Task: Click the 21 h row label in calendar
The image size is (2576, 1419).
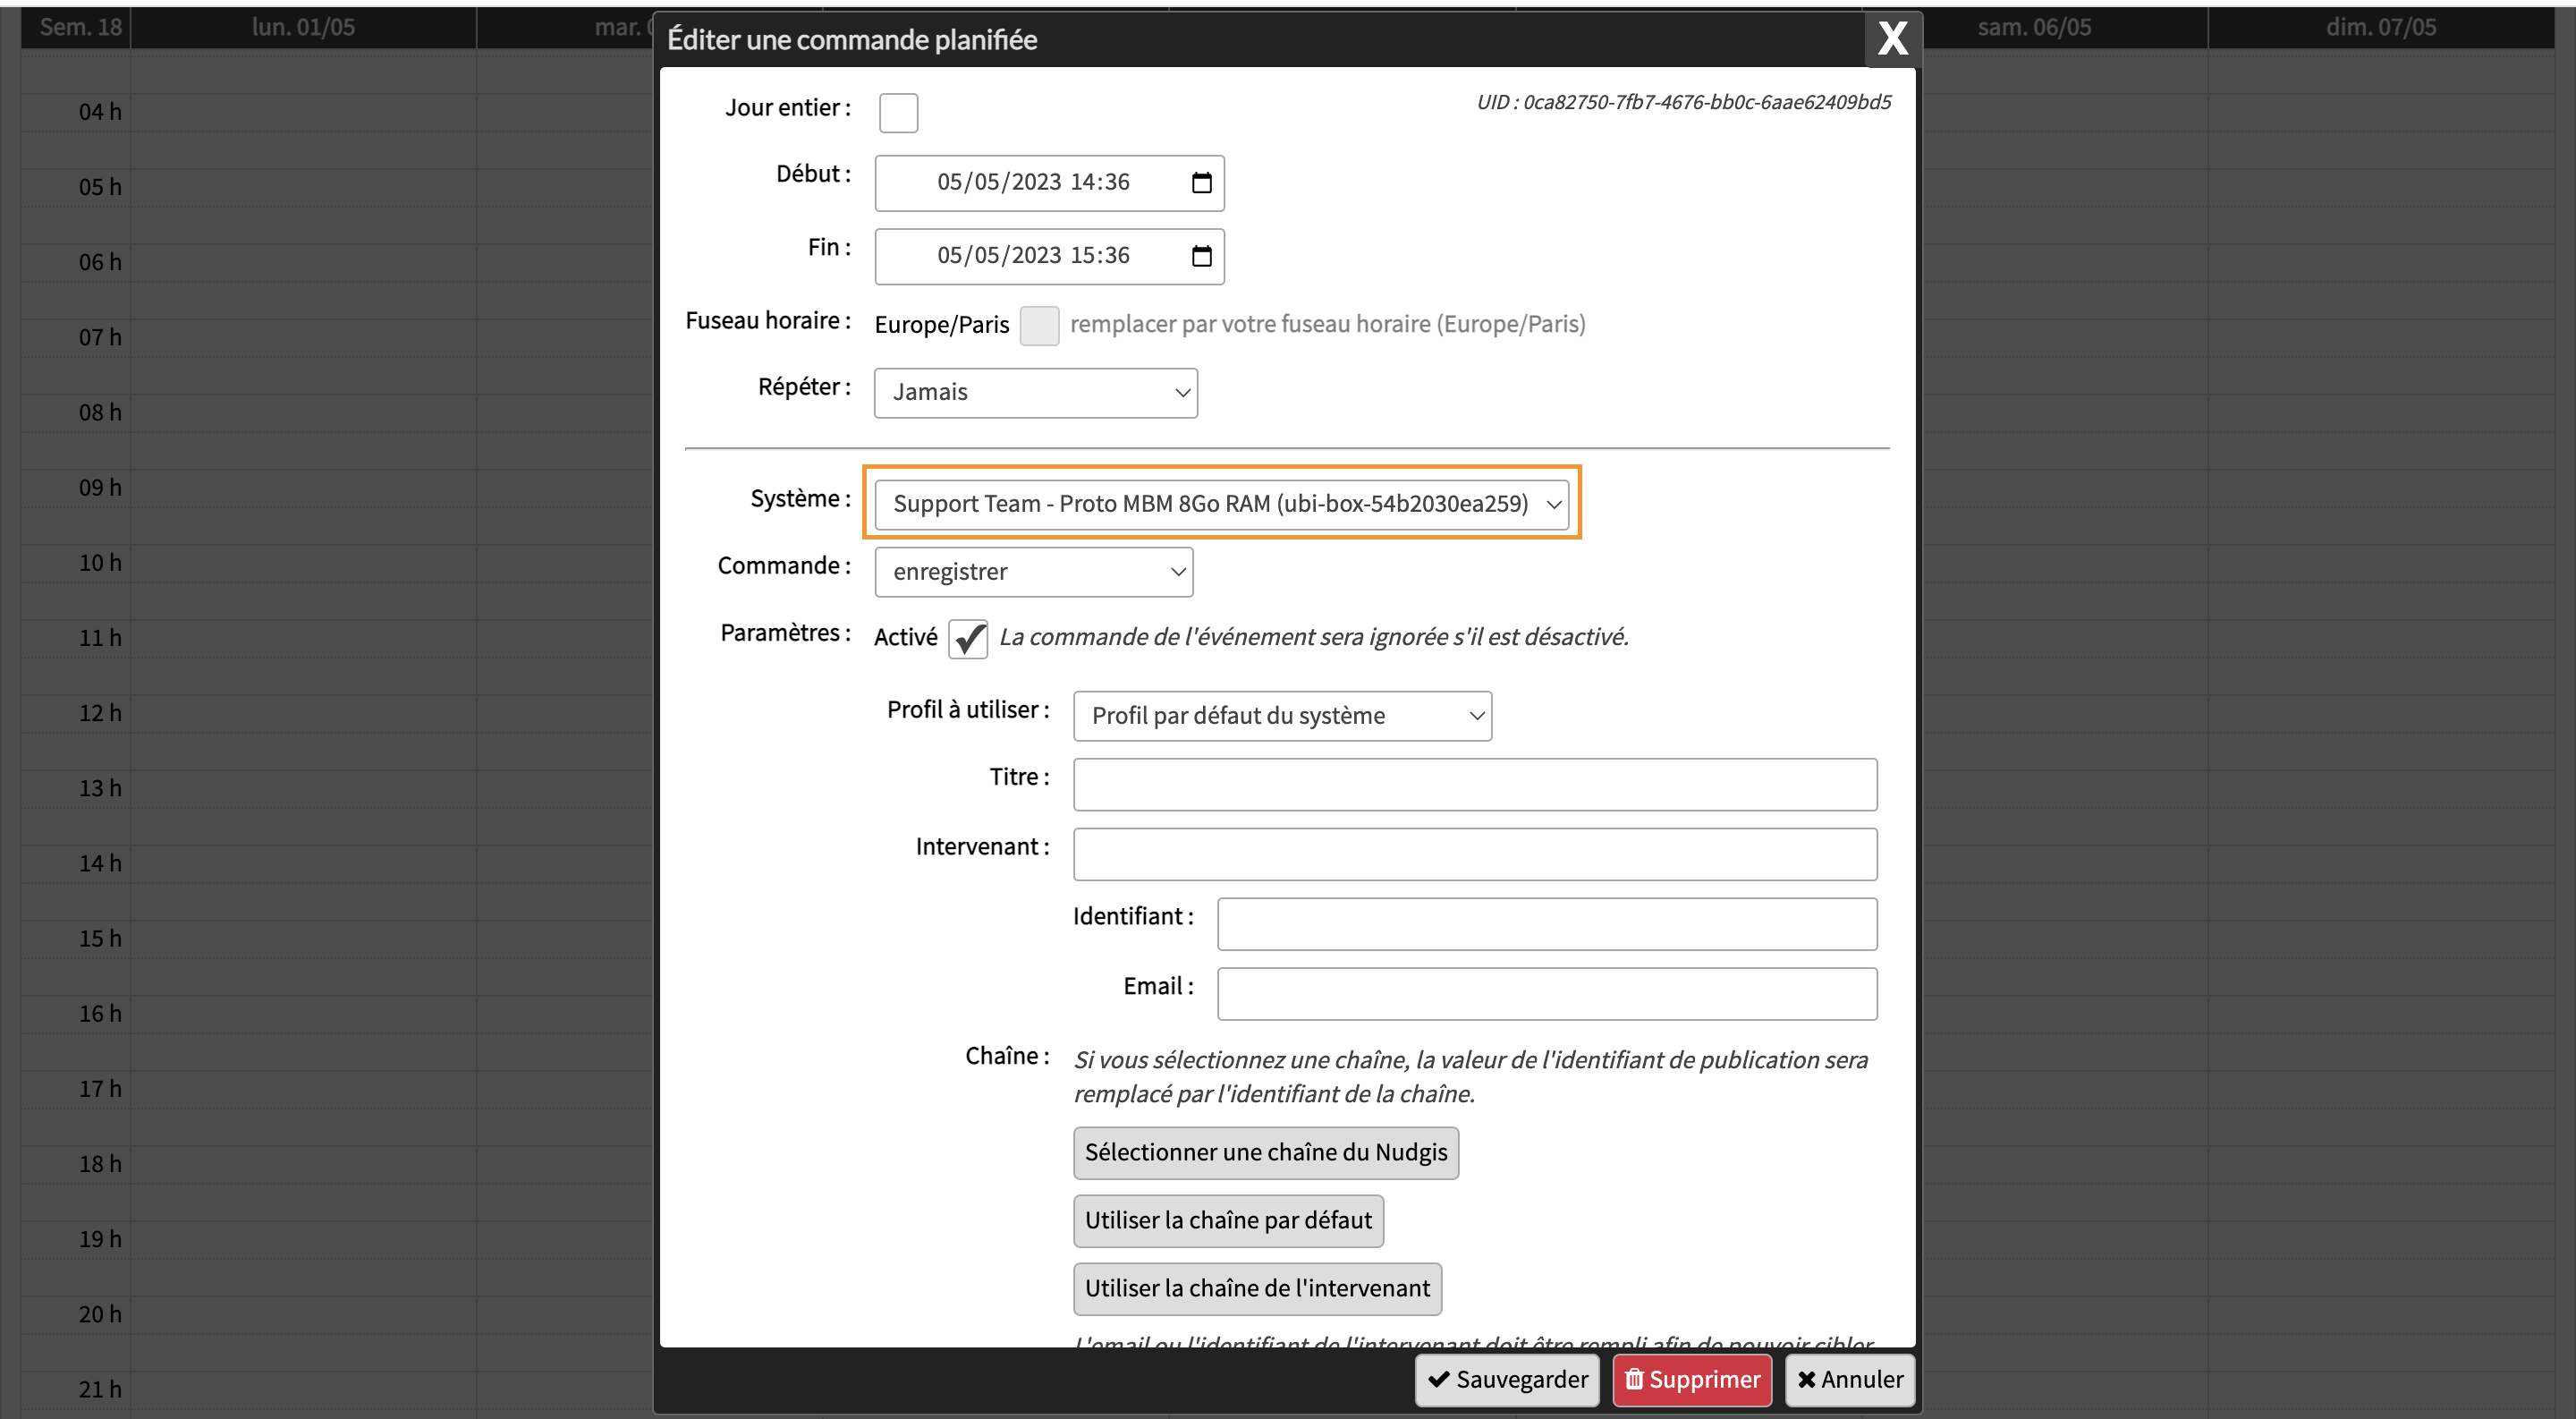Action: [100, 1390]
